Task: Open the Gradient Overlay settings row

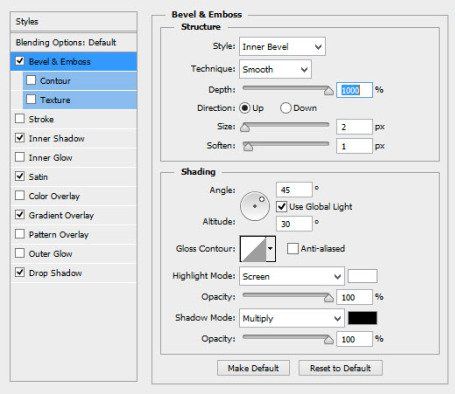Action: pos(74,215)
